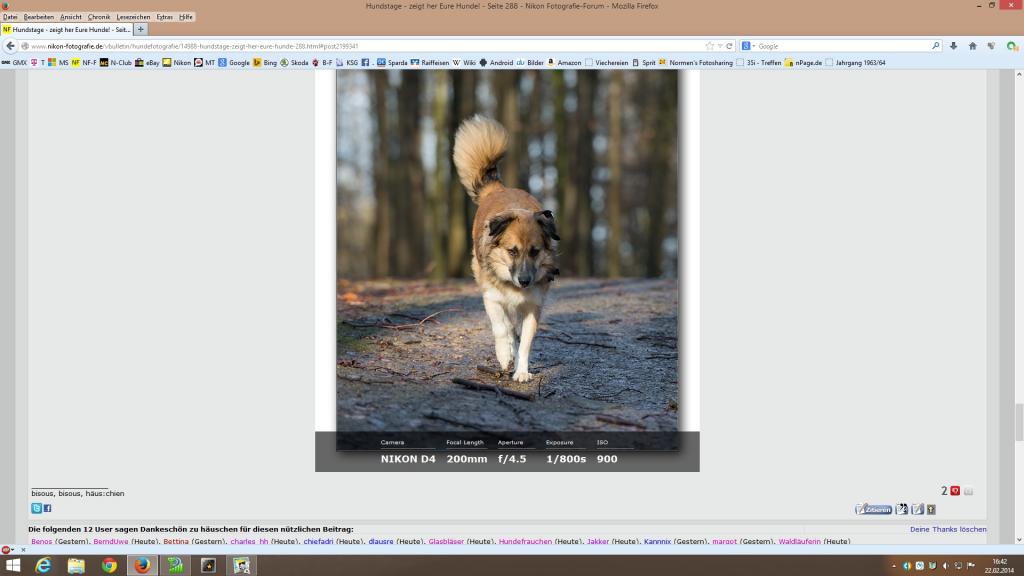Click the vertical scrollbar thumb

1017,422
